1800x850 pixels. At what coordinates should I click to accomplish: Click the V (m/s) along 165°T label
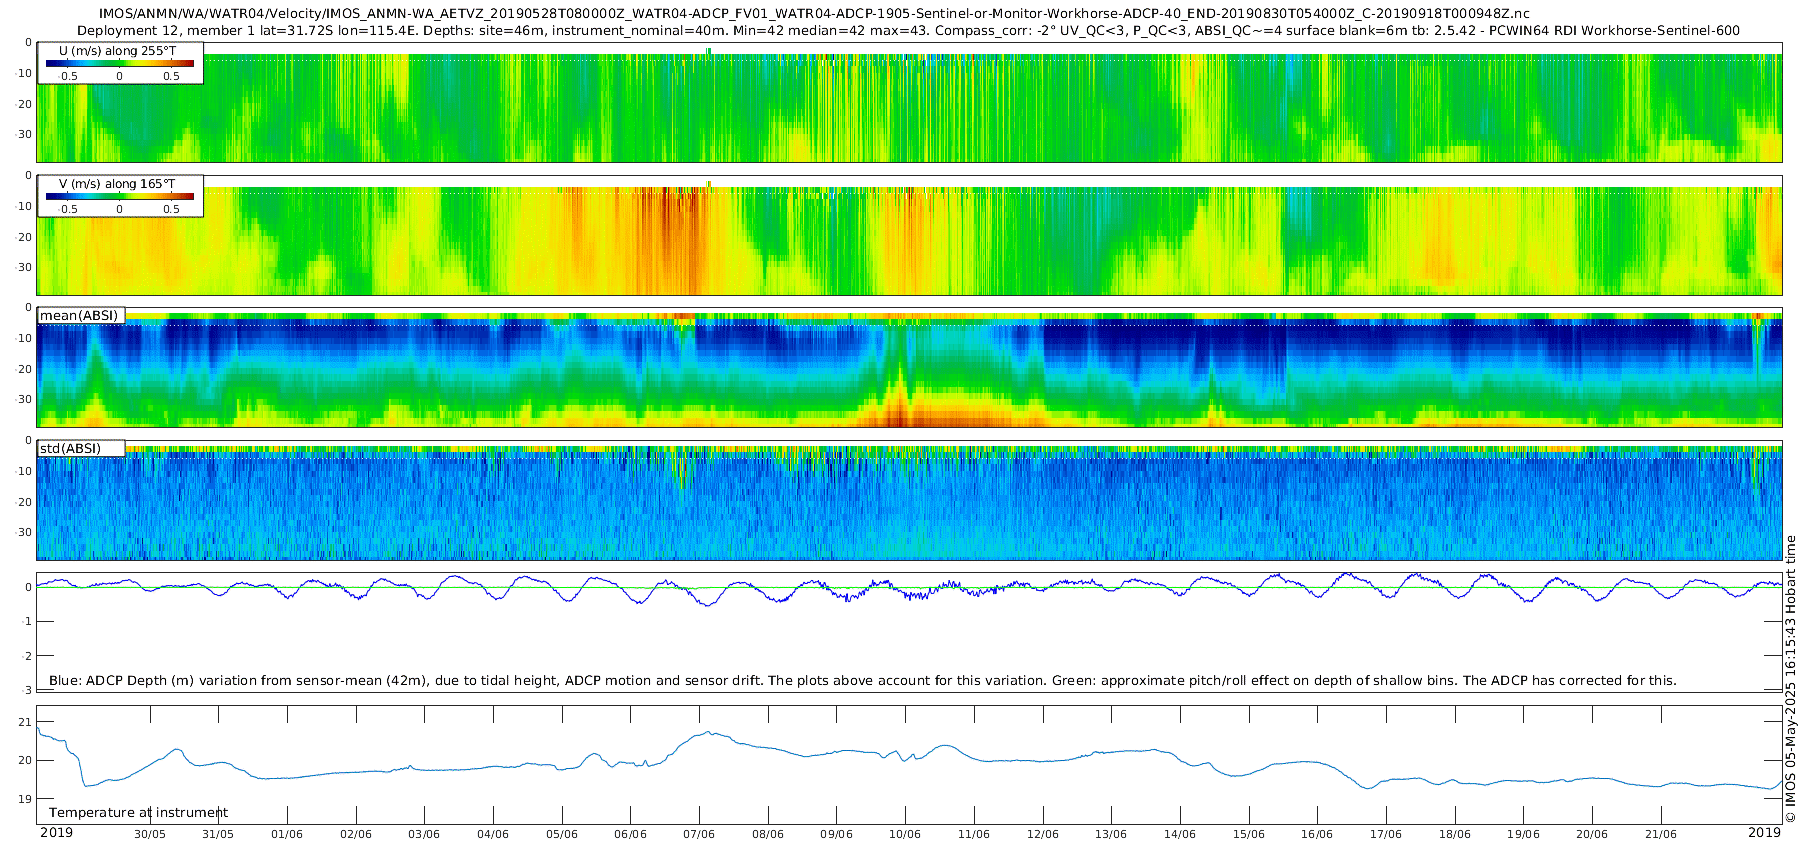pyautogui.click(x=117, y=184)
